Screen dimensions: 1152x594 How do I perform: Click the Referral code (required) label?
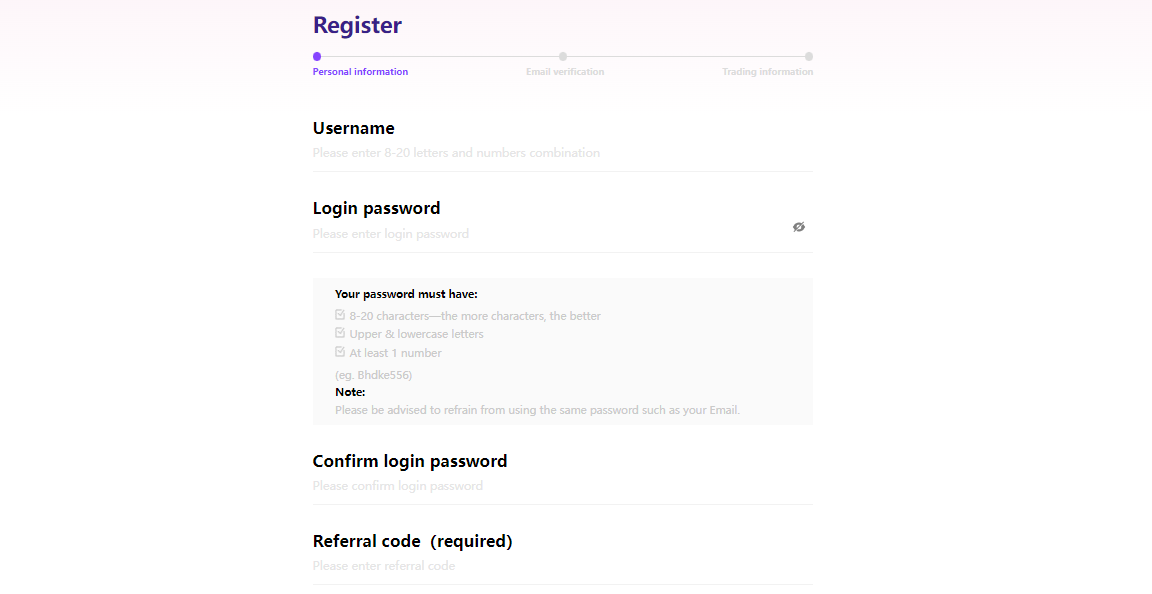pyautogui.click(x=412, y=541)
